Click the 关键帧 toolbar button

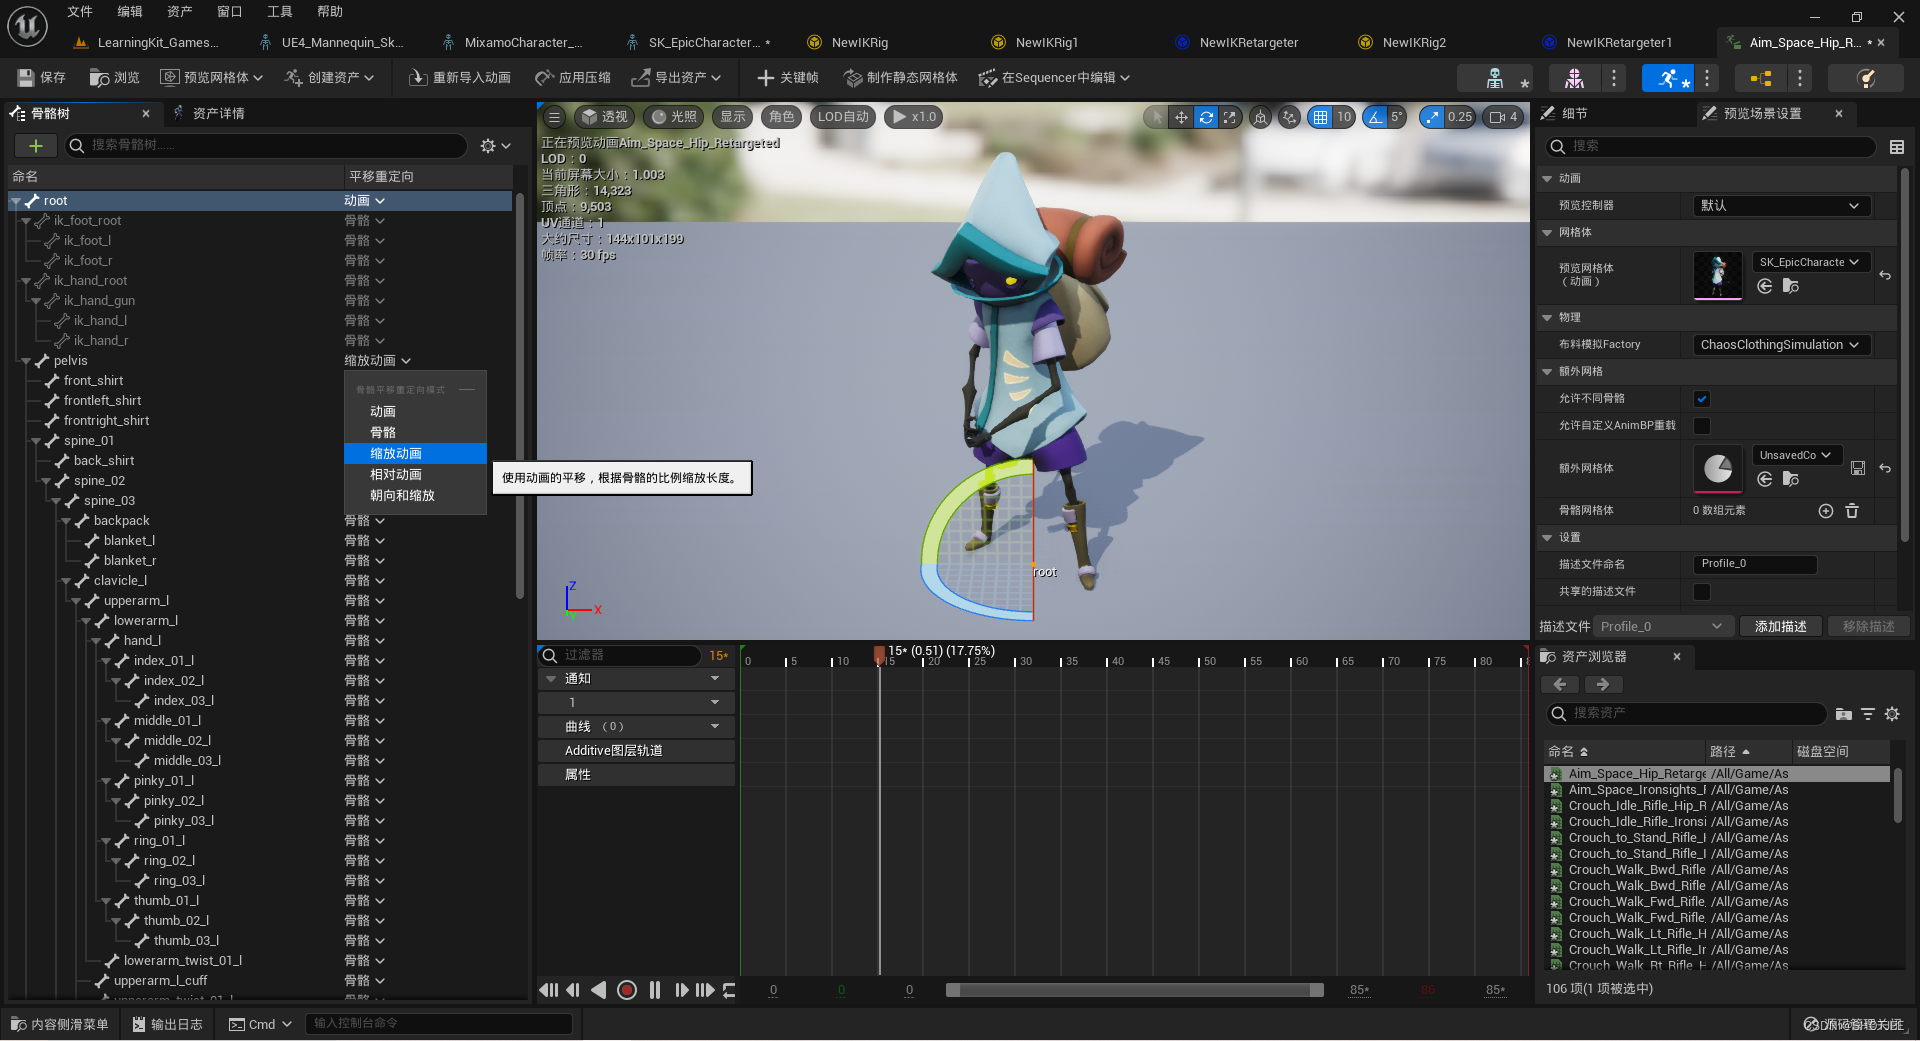788,78
